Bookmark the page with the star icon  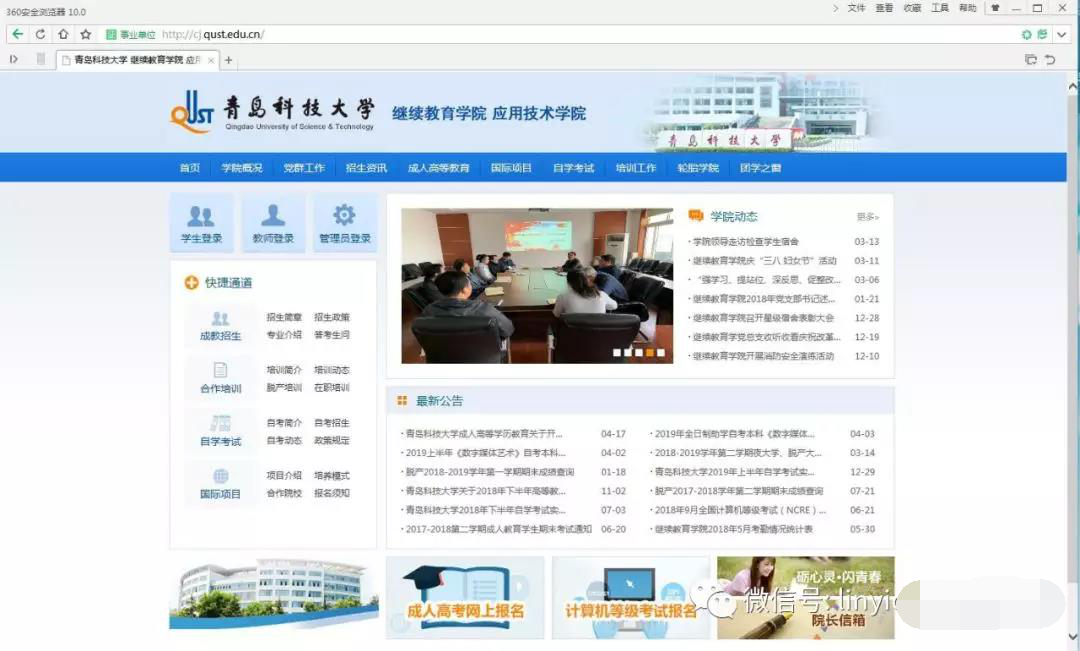click(x=85, y=34)
